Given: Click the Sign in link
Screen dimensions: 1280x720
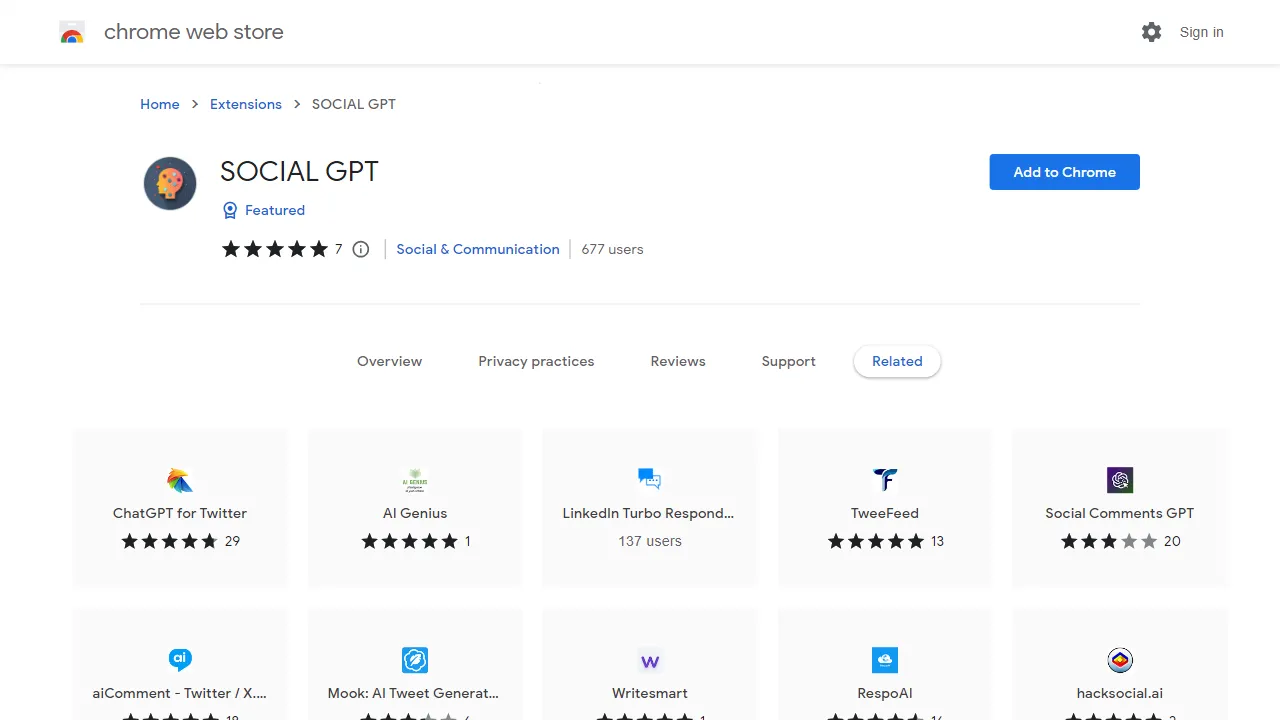Looking at the screenshot, I should (1202, 32).
